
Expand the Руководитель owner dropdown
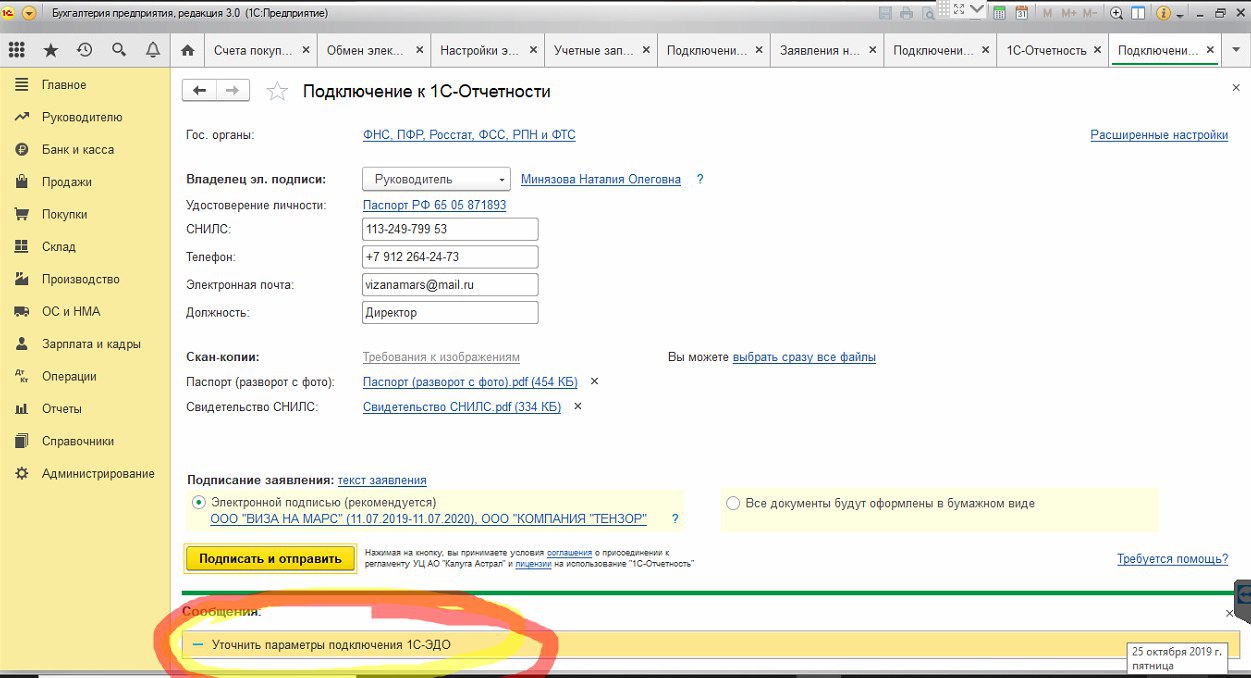(501, 180)
